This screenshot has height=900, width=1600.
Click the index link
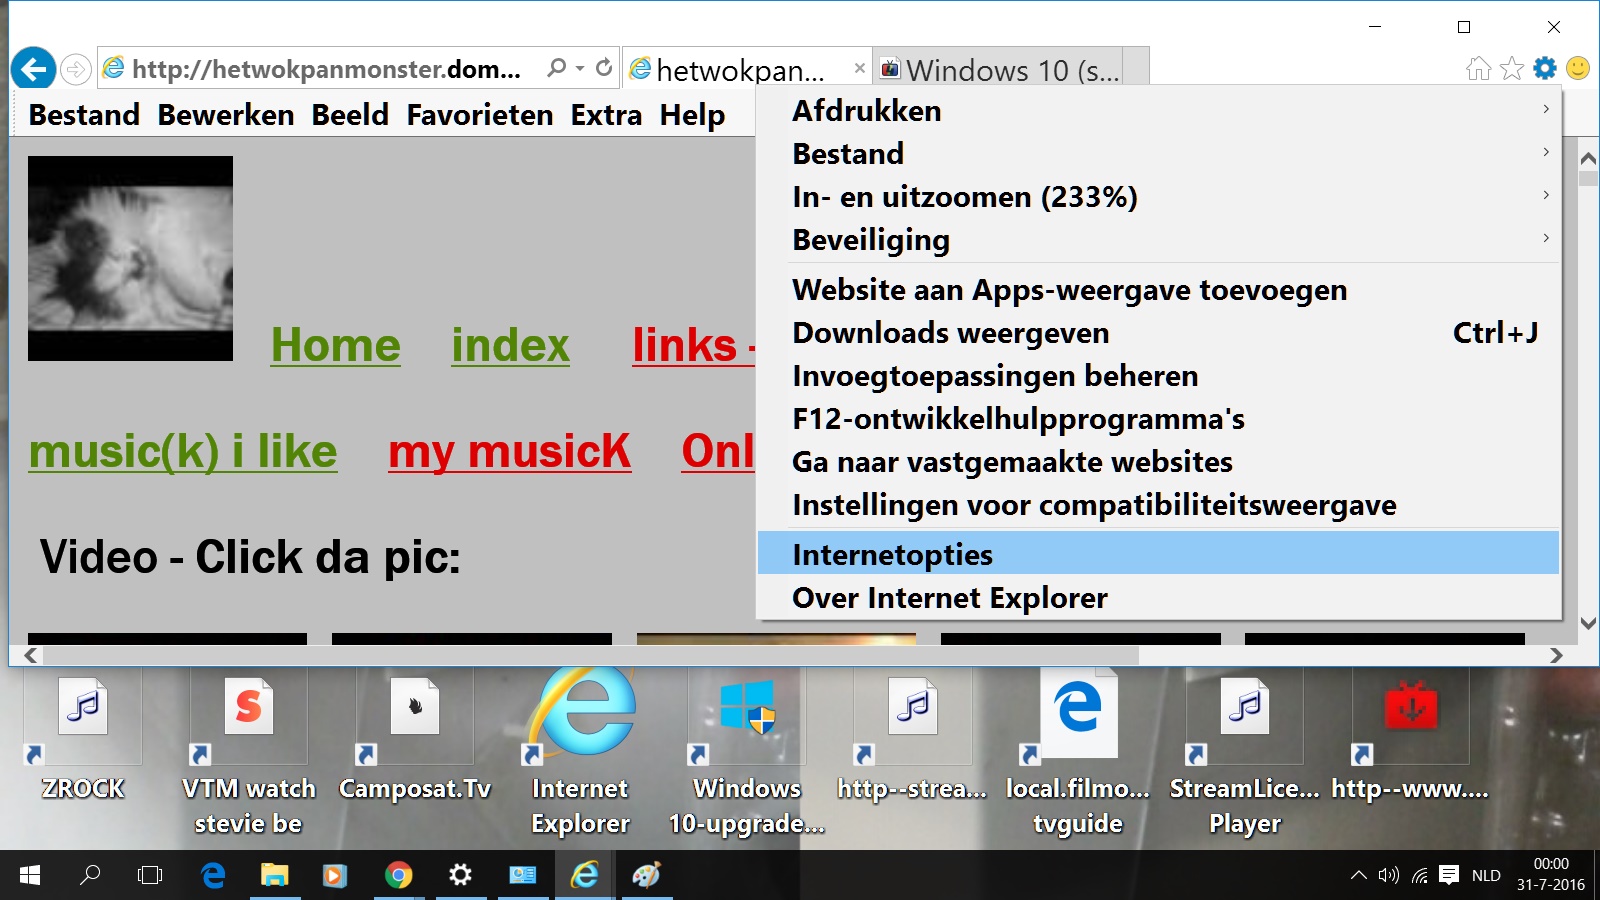click(x=510, y=345)
